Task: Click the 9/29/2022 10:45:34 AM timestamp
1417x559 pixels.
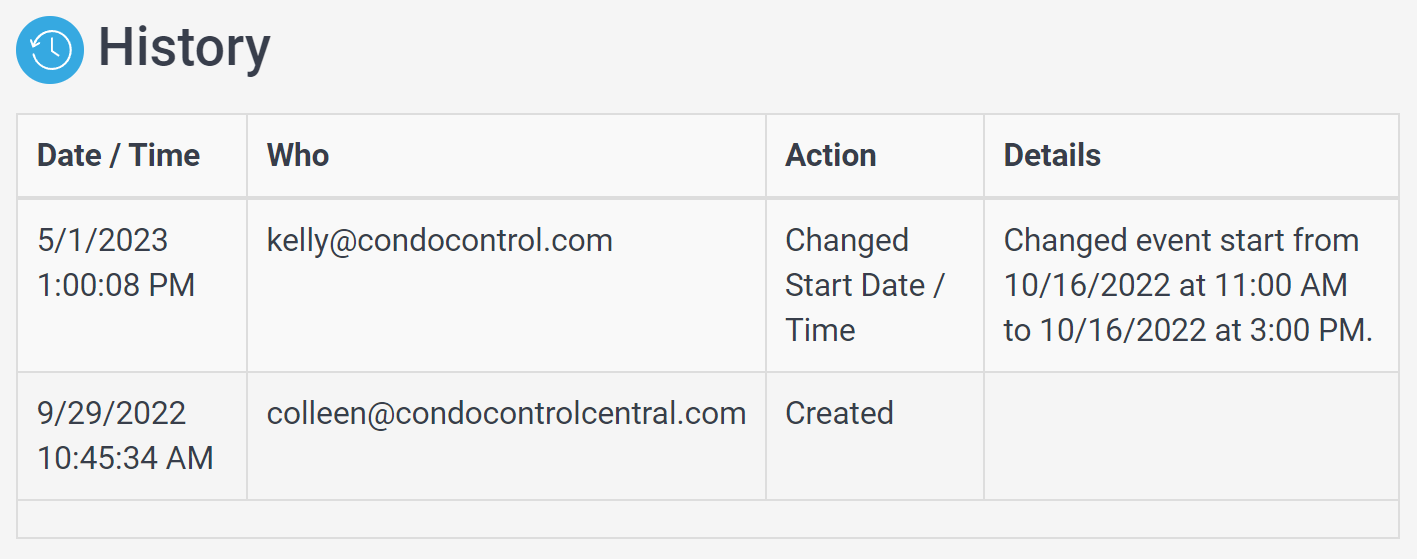Action: [125, 436]
